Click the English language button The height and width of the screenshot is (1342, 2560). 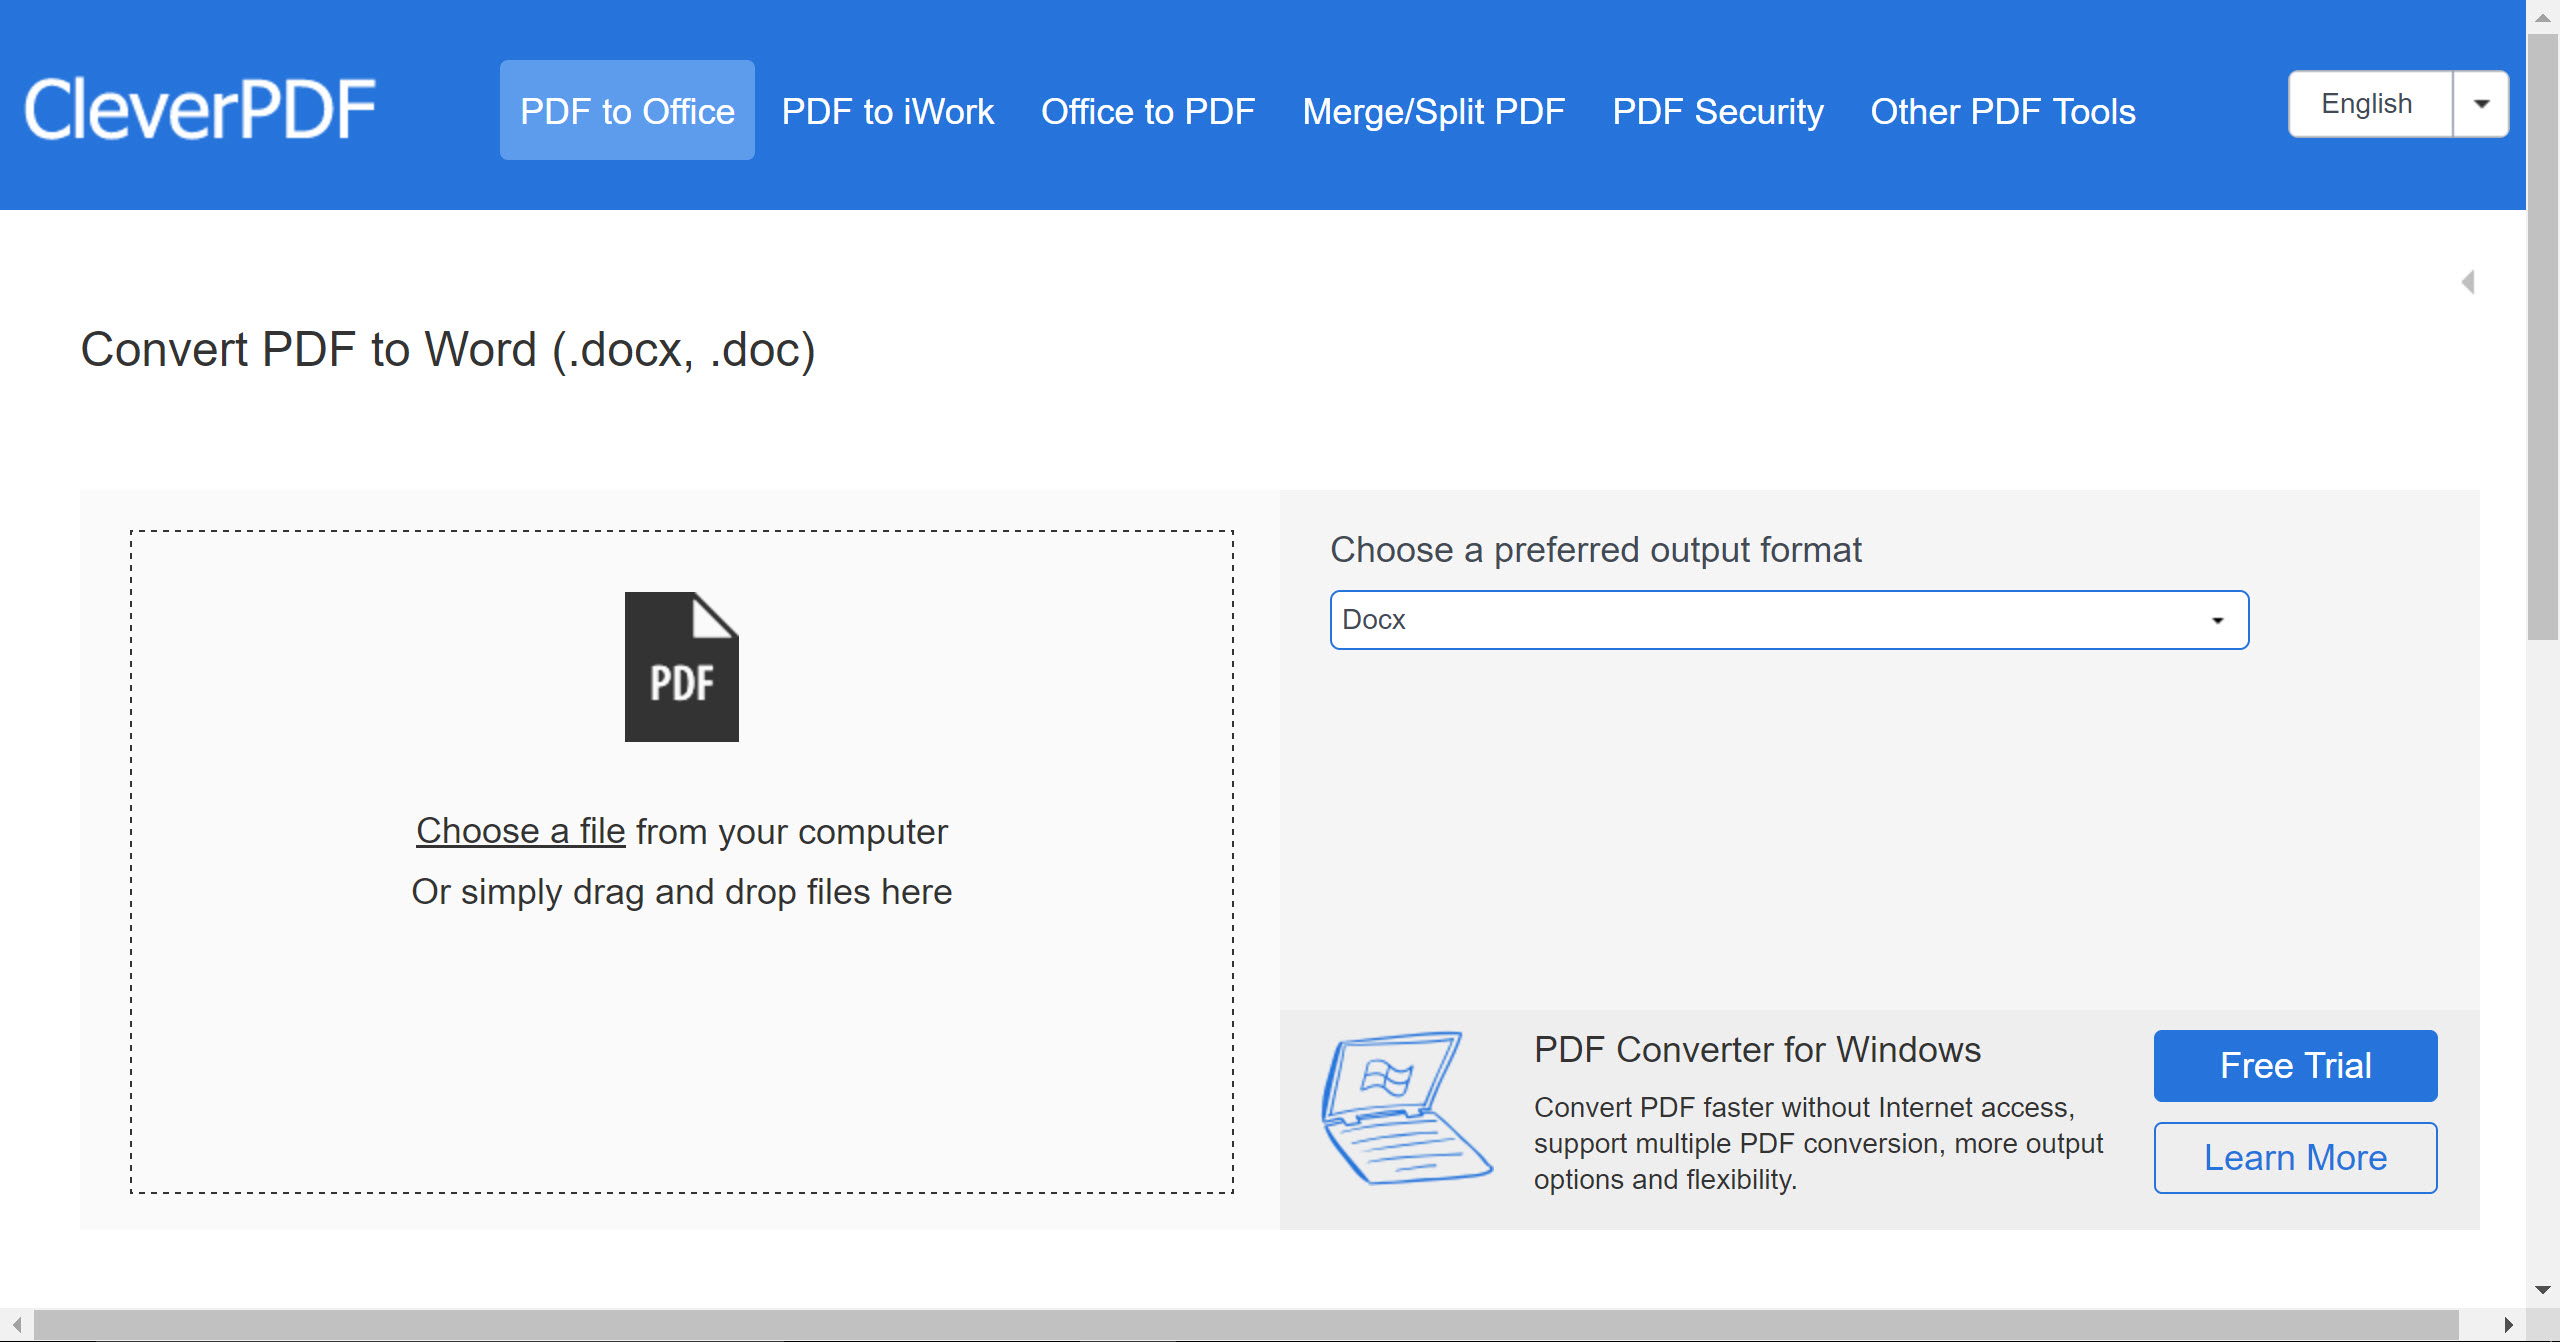2370,104
